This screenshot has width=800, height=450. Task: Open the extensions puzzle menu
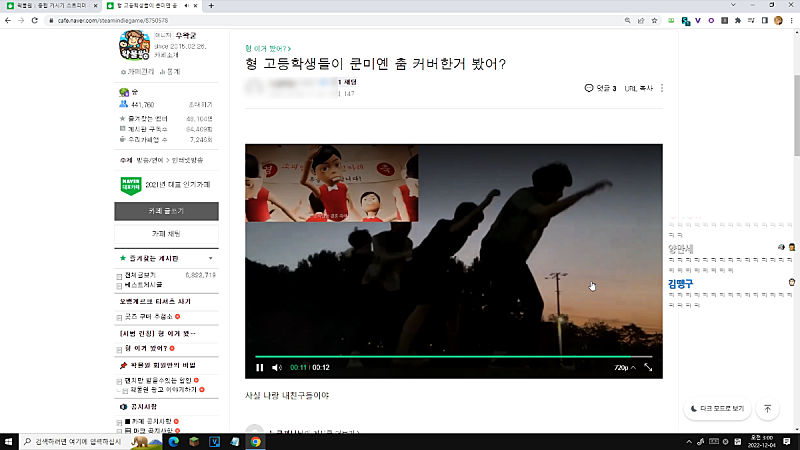click(x=738, y=20)
